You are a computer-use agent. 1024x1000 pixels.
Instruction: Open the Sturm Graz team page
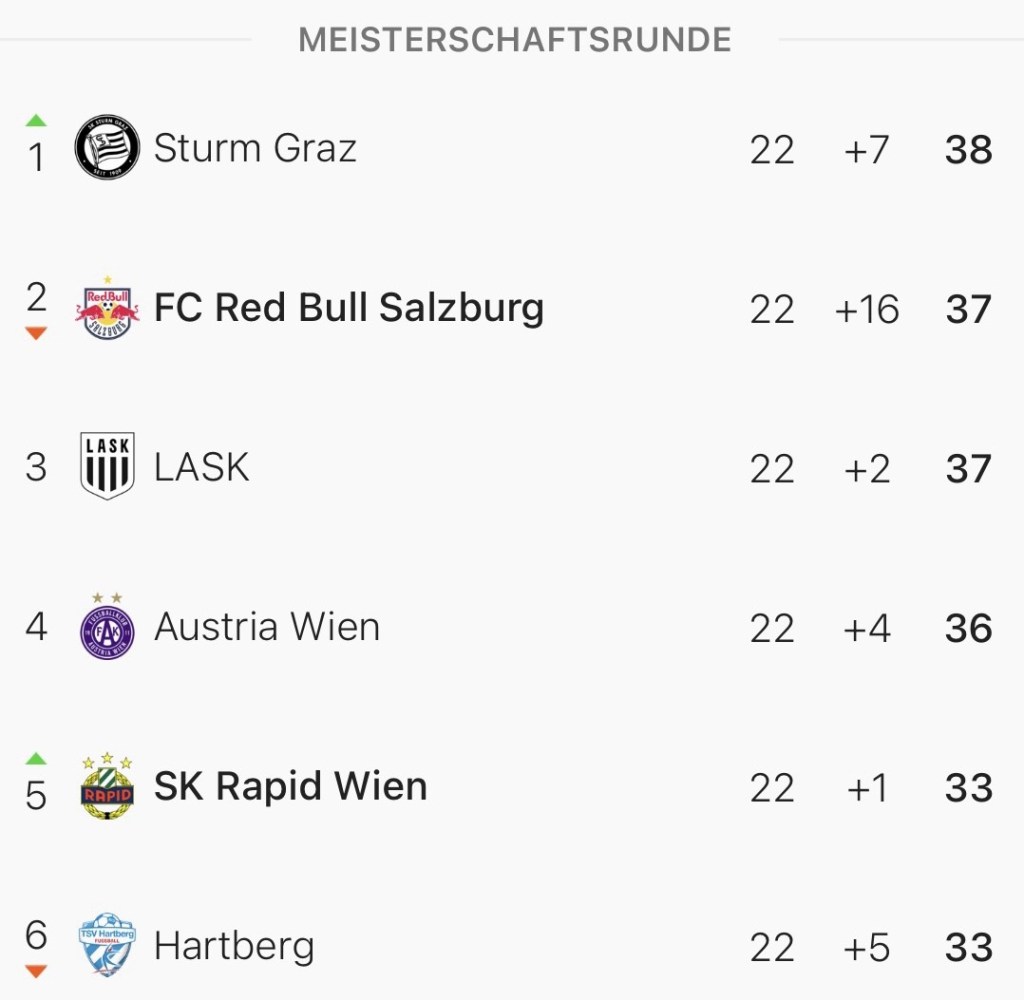pyautogui.click(x=255, y=149)
